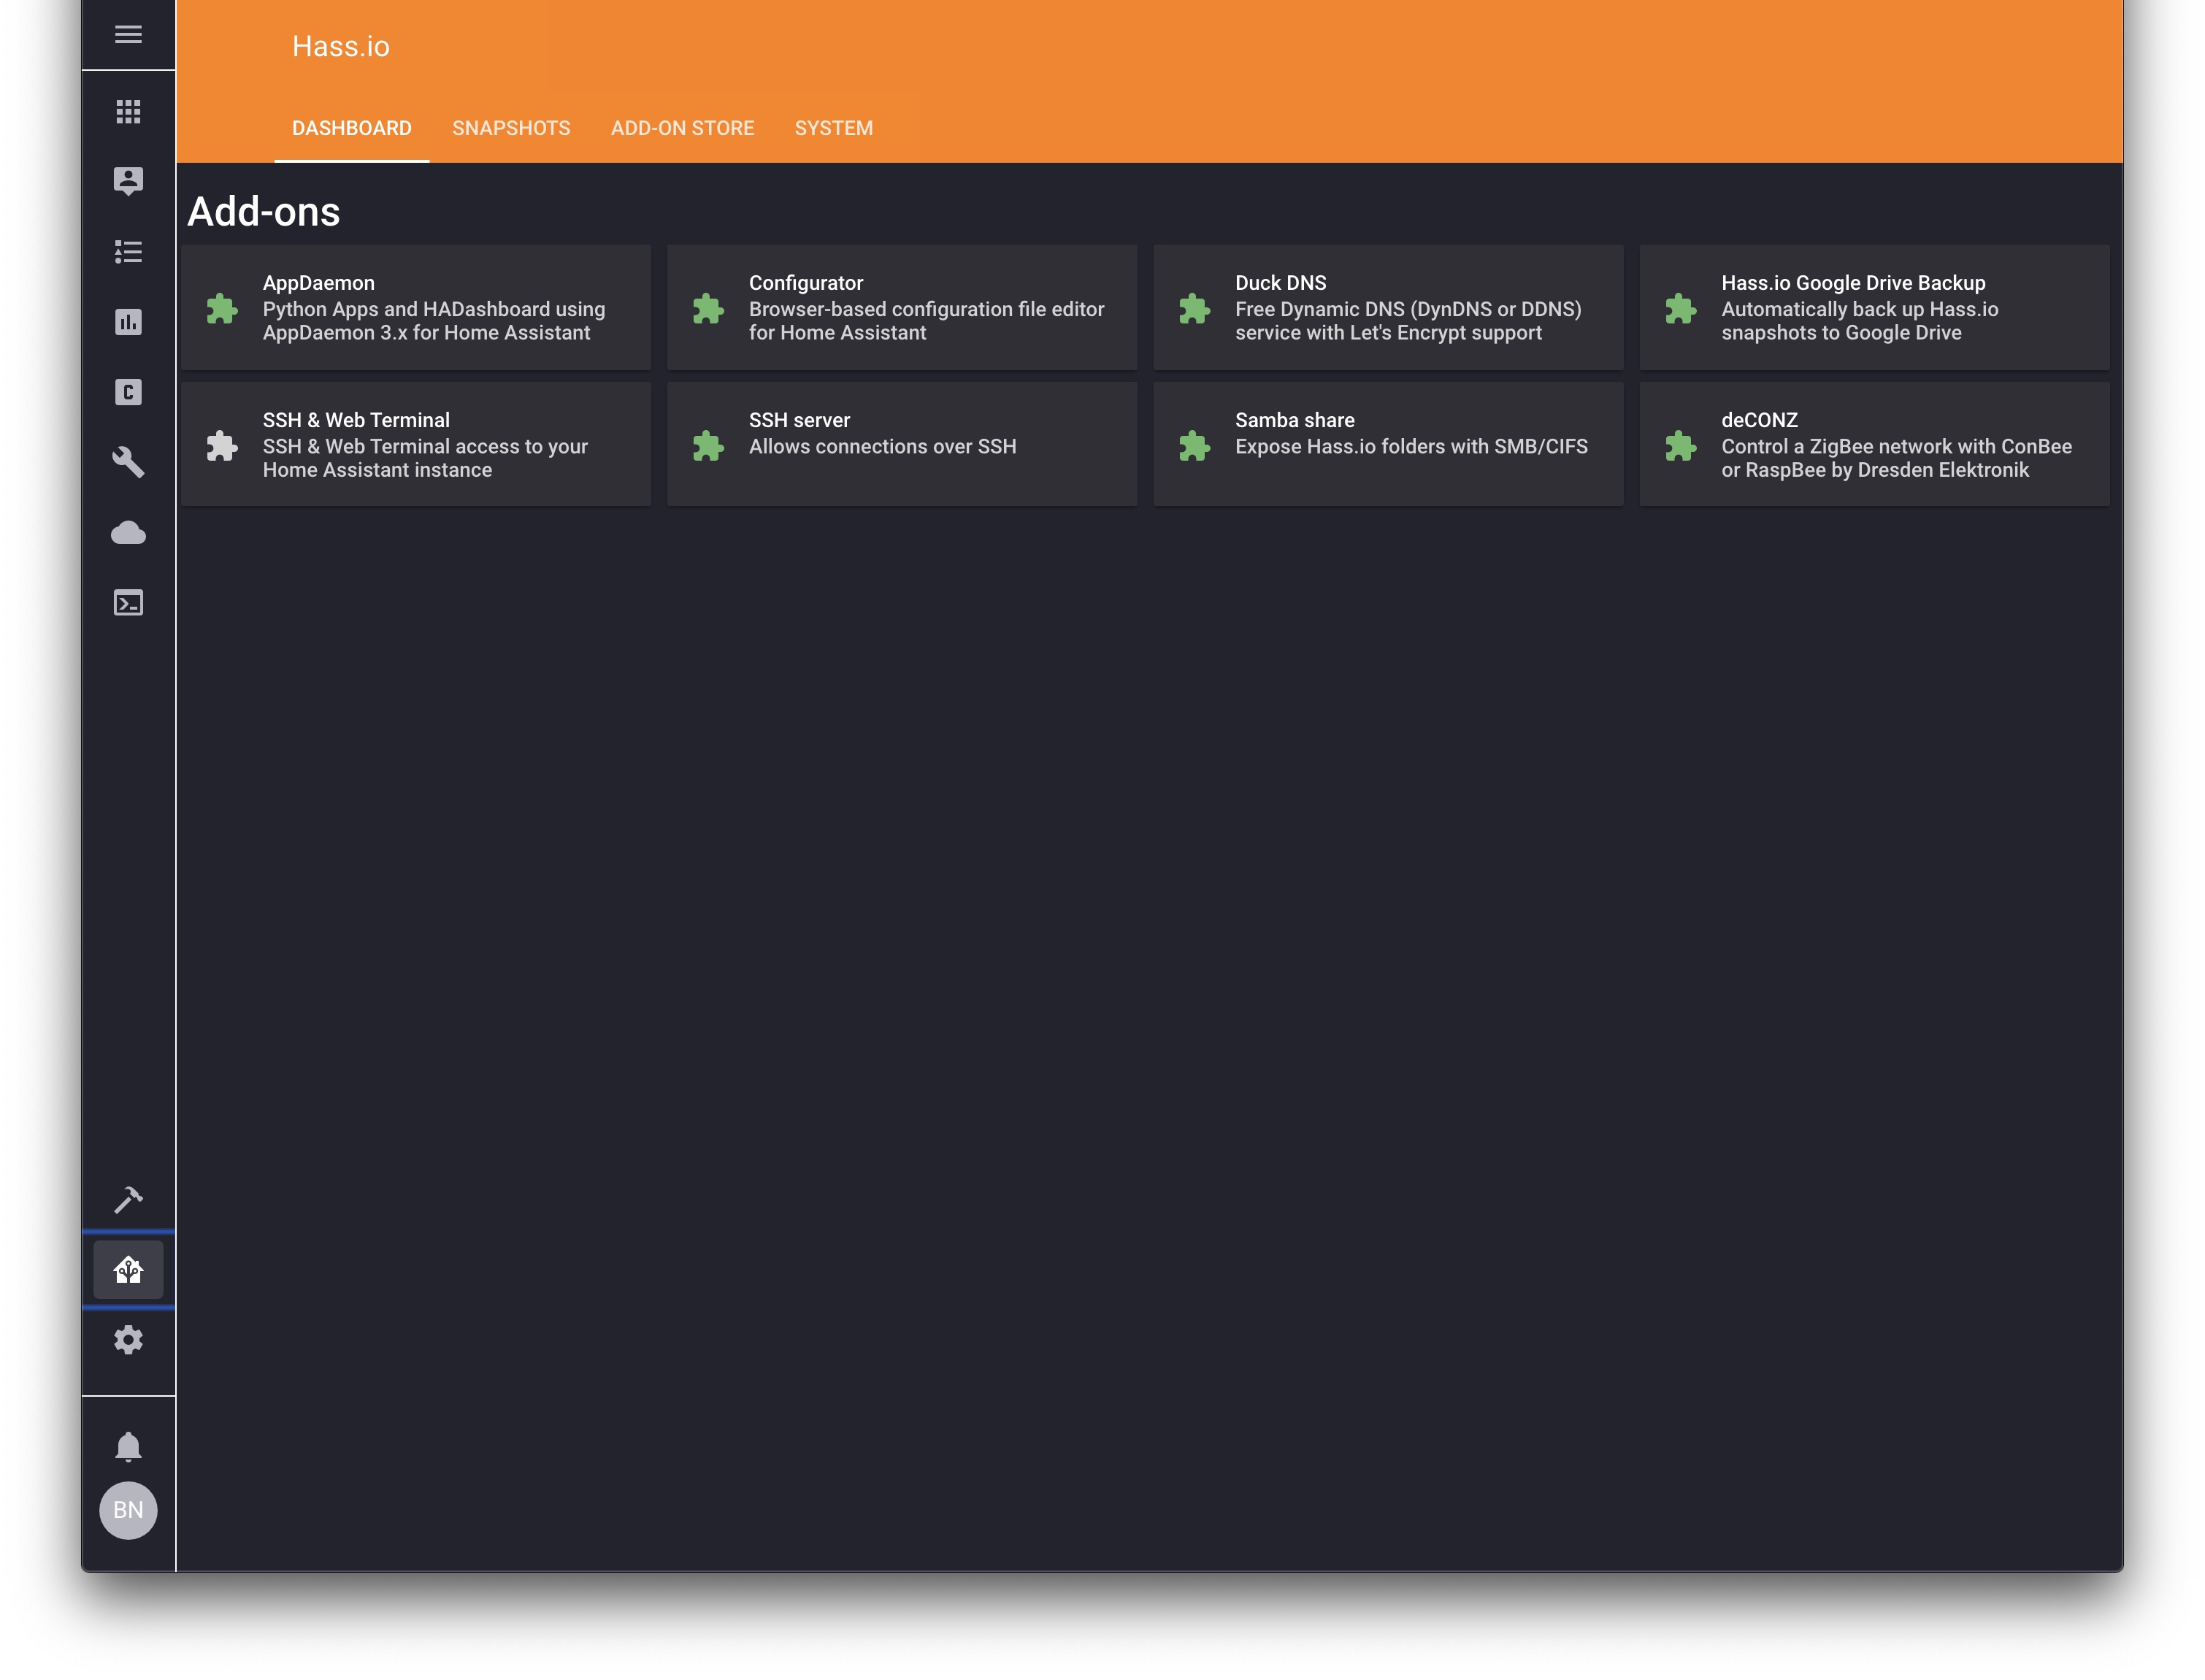Open the sidebar settings gear icon
Image resolution: width=2205 pixels, height=1680 pixels.
(x=128, y=1340)
